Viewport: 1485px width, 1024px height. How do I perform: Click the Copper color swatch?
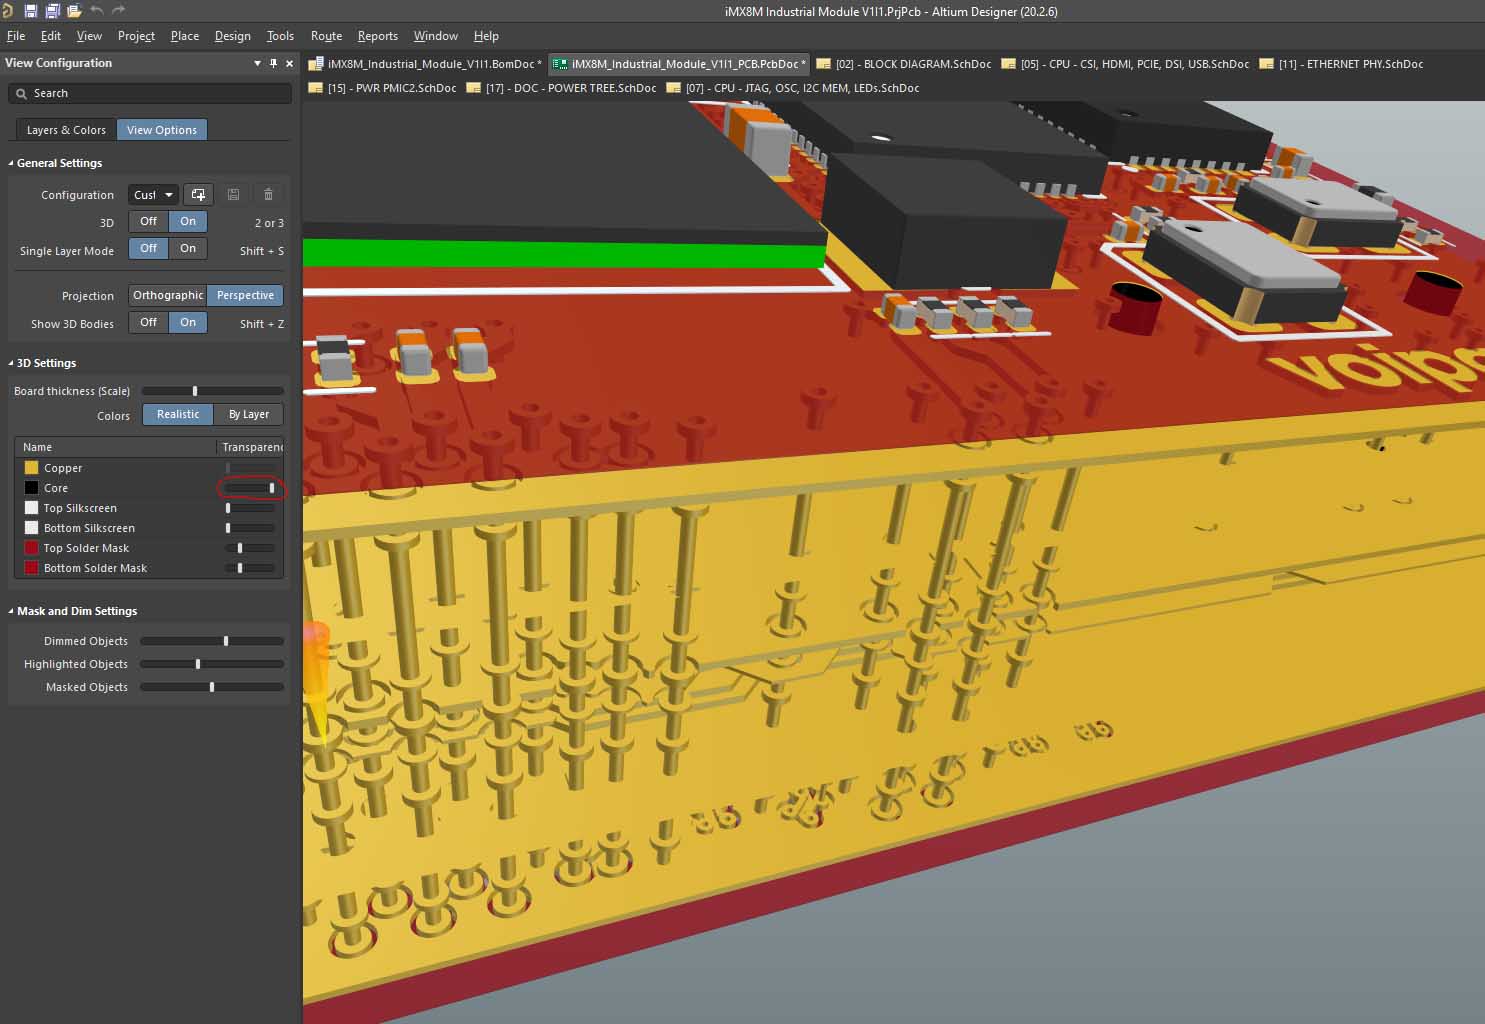click(x=31, y=468)
